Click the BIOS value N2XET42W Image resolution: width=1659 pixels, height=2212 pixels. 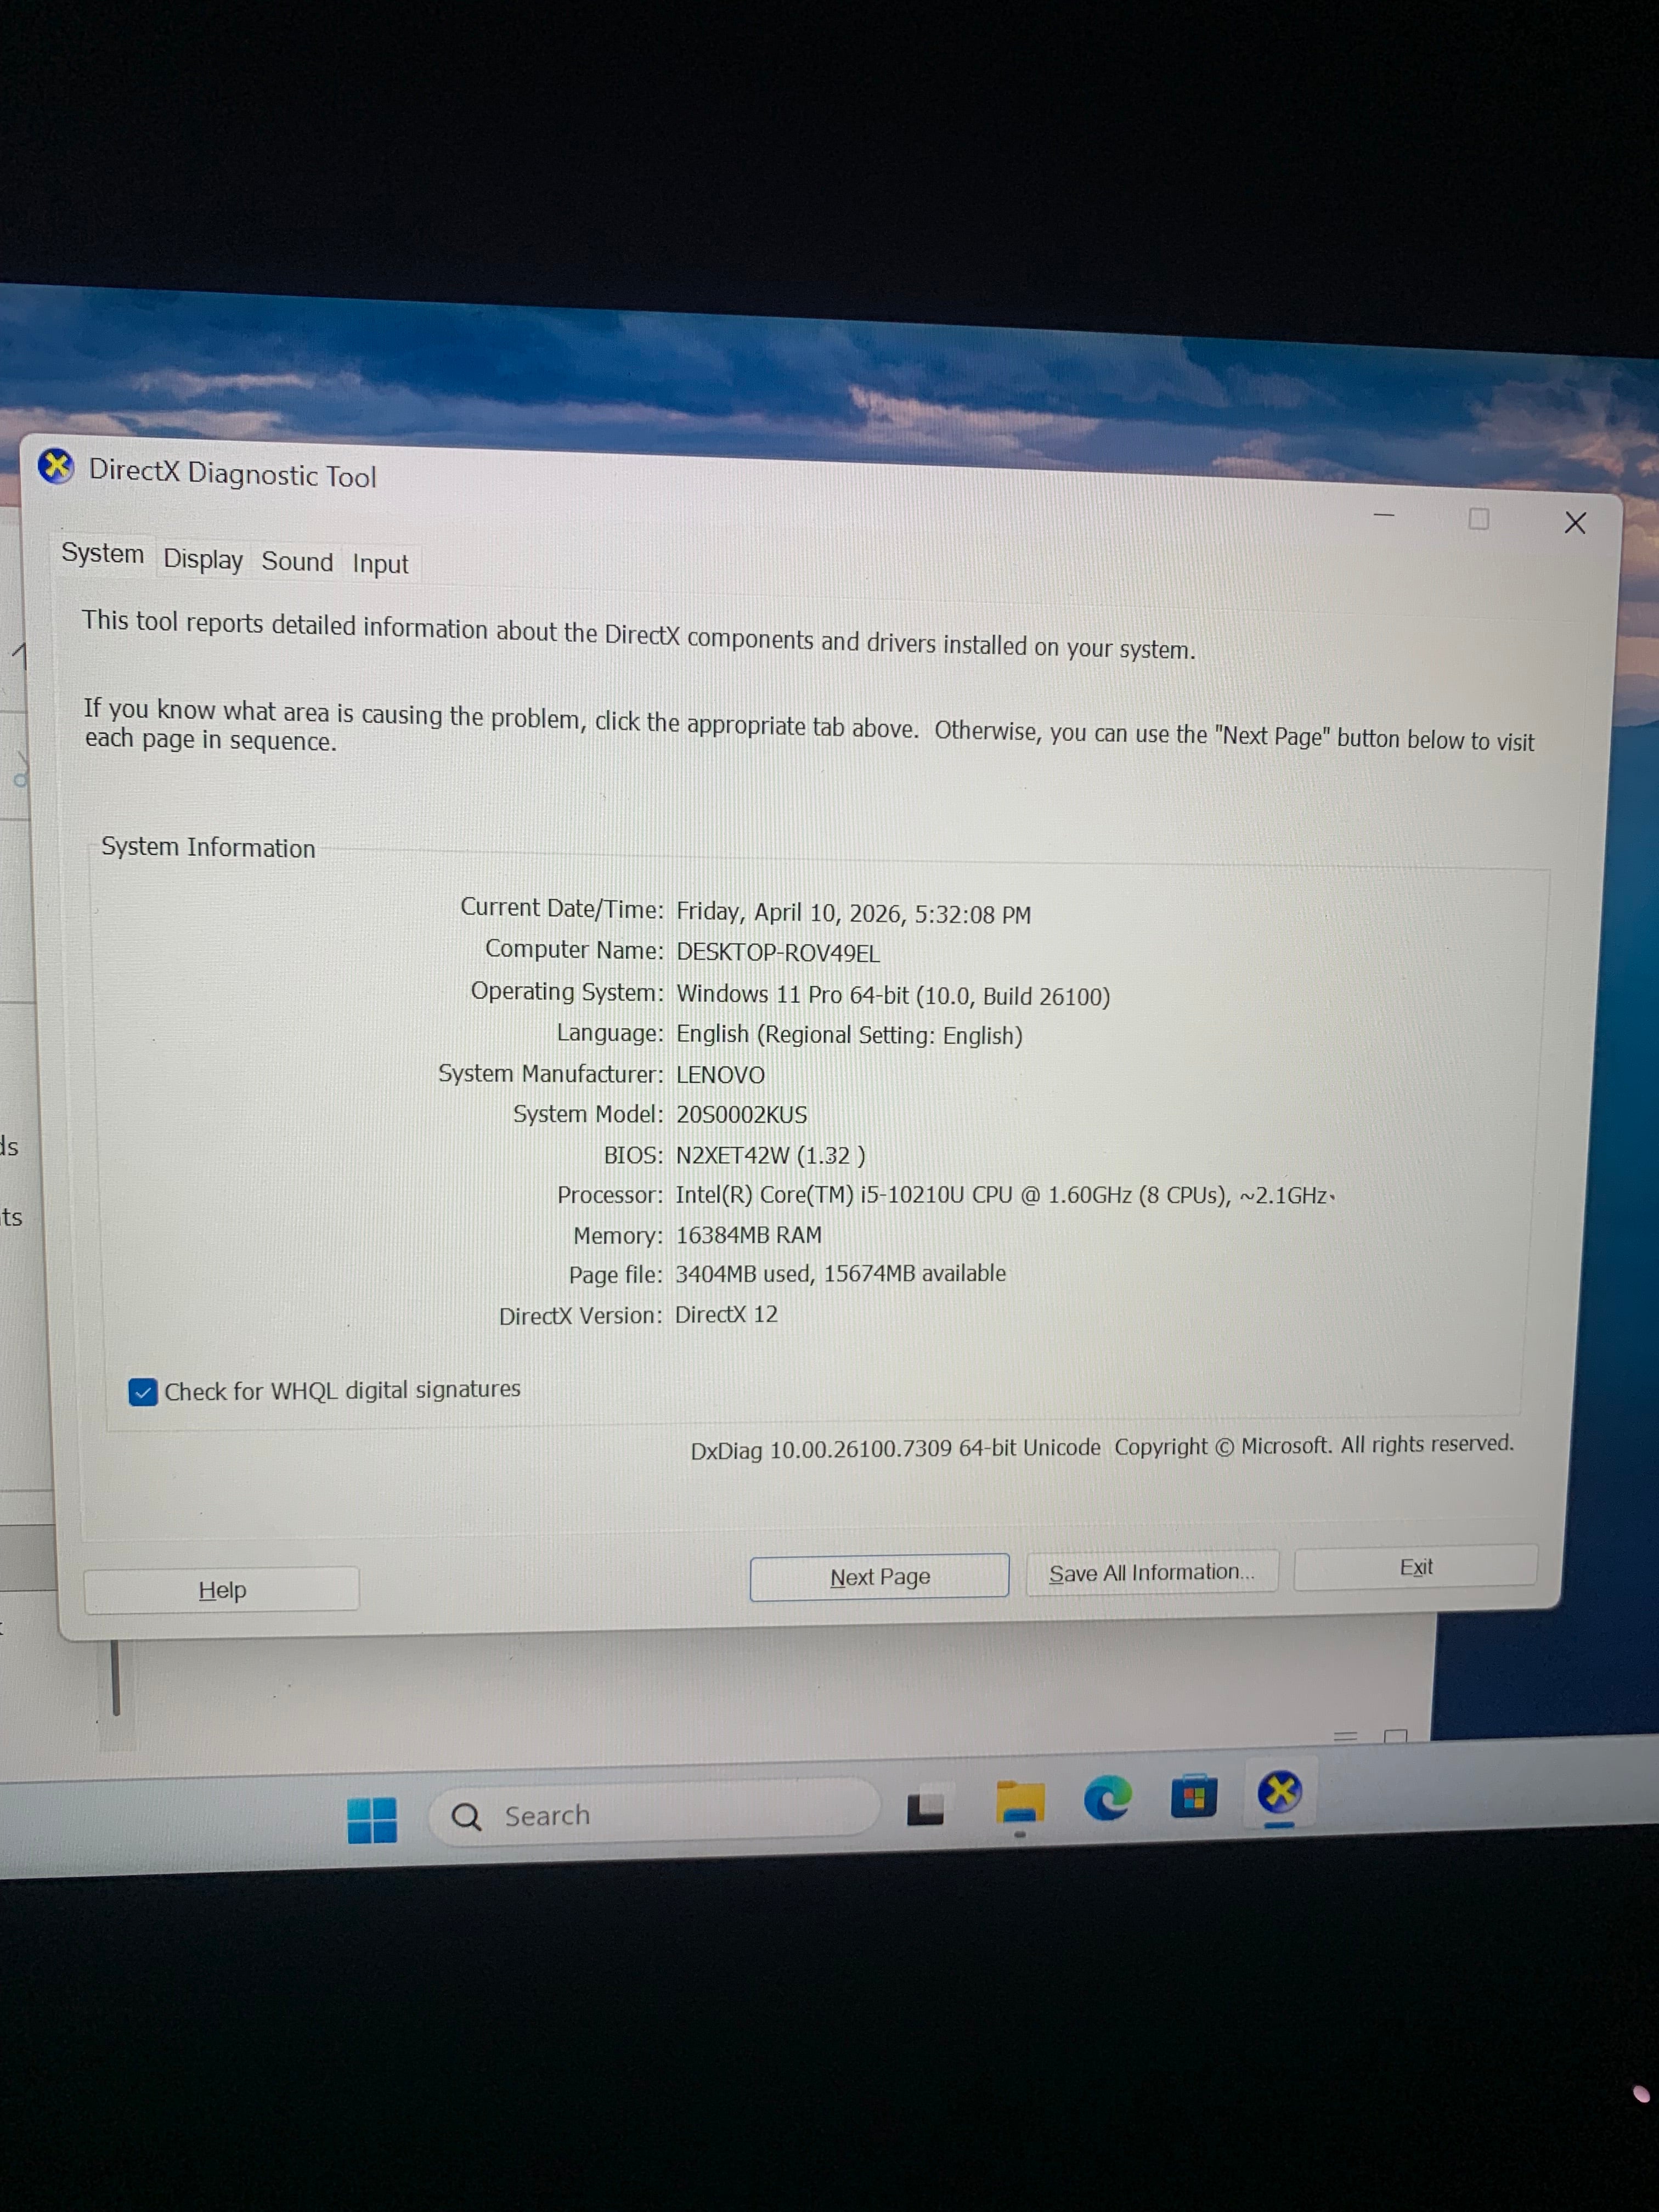(770, 1155)
